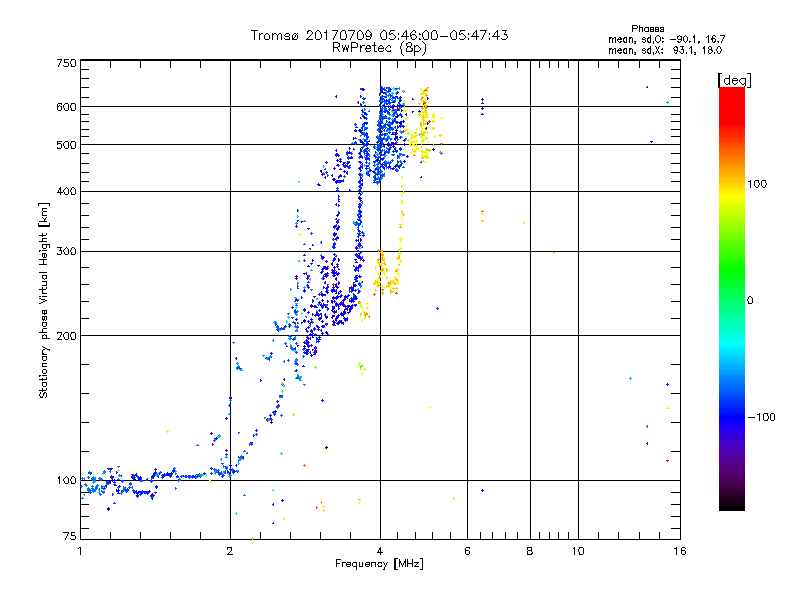Click the y-axis "75" label
Image resolution: width=800 pixels, height=600 pixels.
coord(70,536)
